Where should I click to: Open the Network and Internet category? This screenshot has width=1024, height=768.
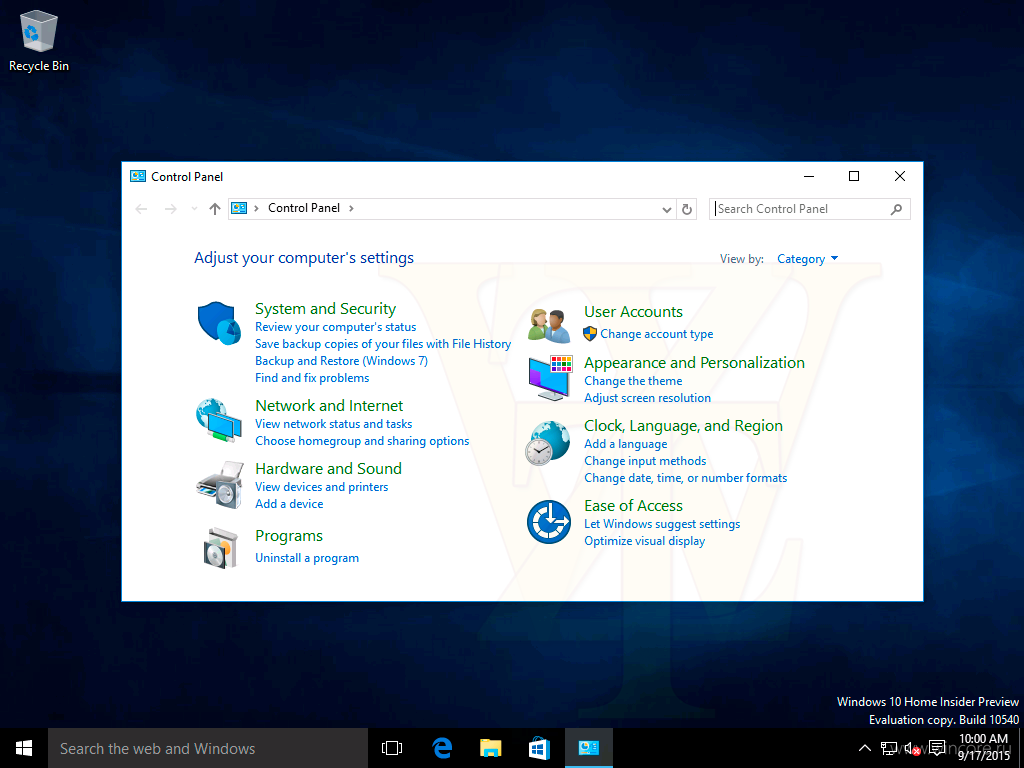tap(329, 406)
